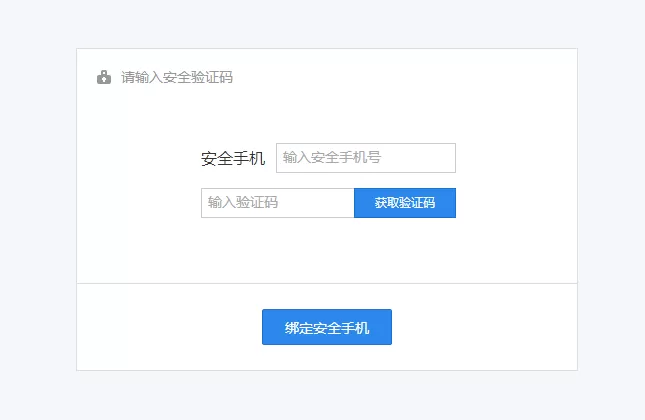
Task: Click the white text on 绑定安全手机
Action: [327, 328]
